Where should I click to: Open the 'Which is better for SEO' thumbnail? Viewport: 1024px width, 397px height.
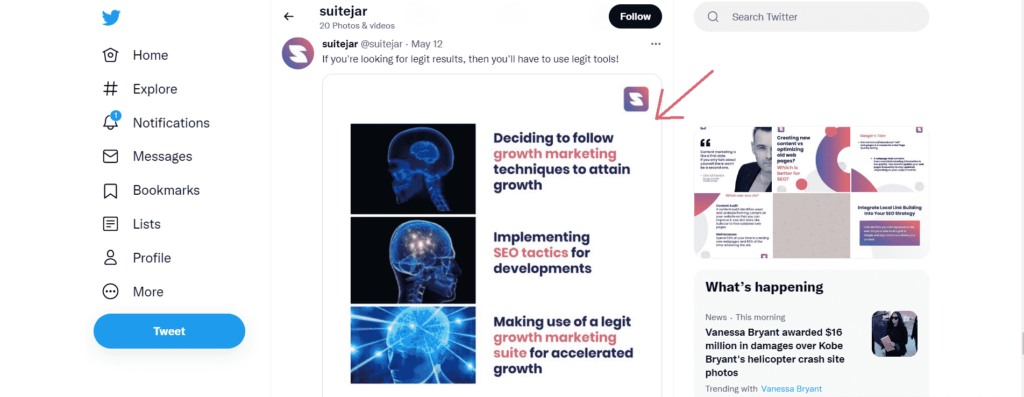(x=812, y=159)
